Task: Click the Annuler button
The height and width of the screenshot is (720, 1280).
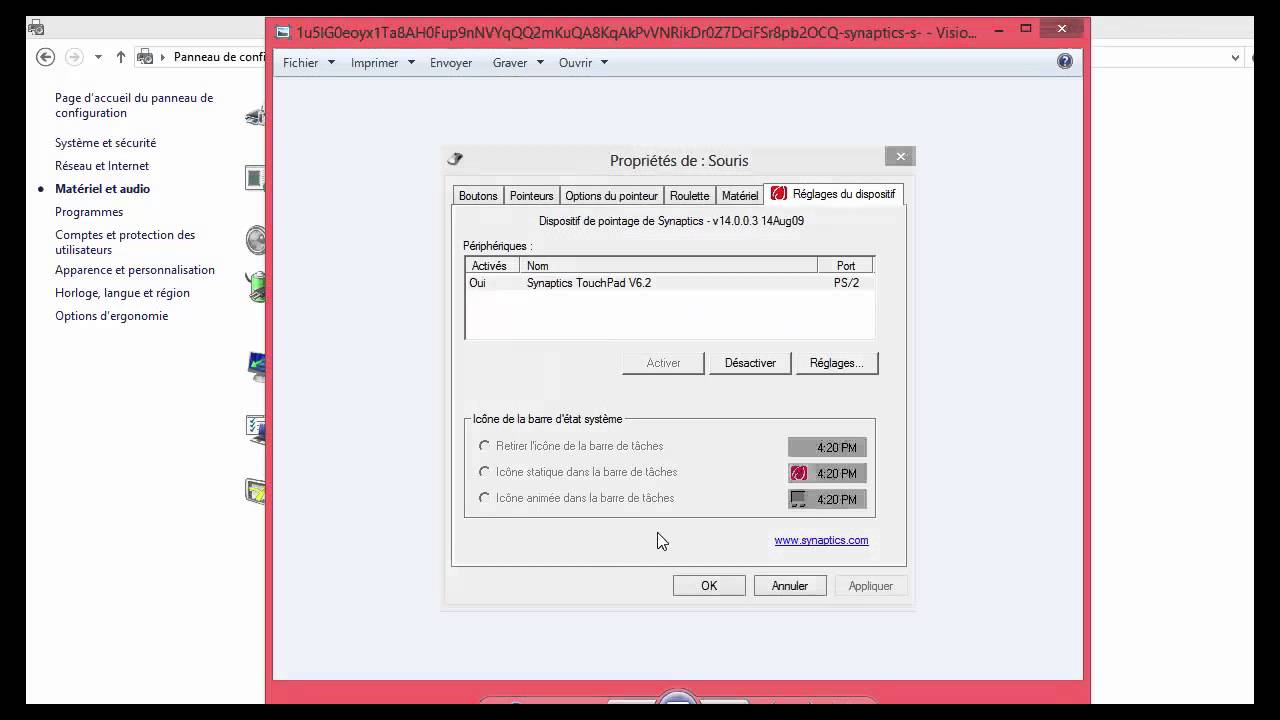Action: click(790, 586)
